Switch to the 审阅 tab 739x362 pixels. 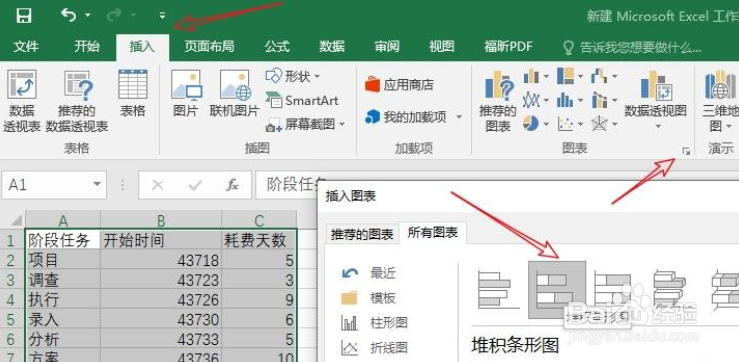pyautogui.click(x=387, y=46)
